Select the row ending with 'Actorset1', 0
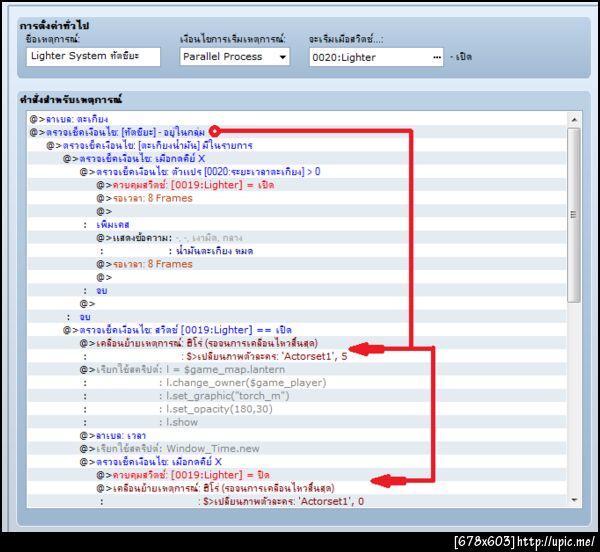Screen dimensions: 600x552 click(297, 502)
